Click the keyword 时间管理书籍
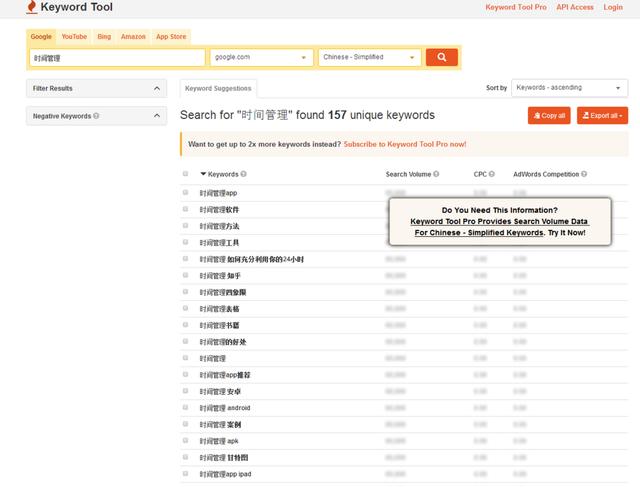 219,325
